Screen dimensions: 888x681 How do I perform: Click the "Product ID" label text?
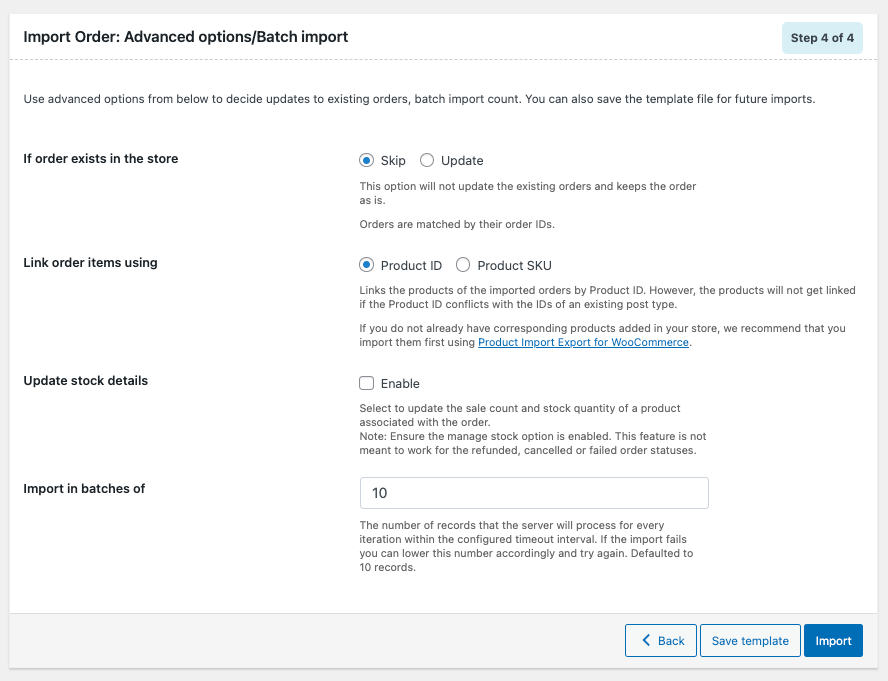[x=411, y=265]
